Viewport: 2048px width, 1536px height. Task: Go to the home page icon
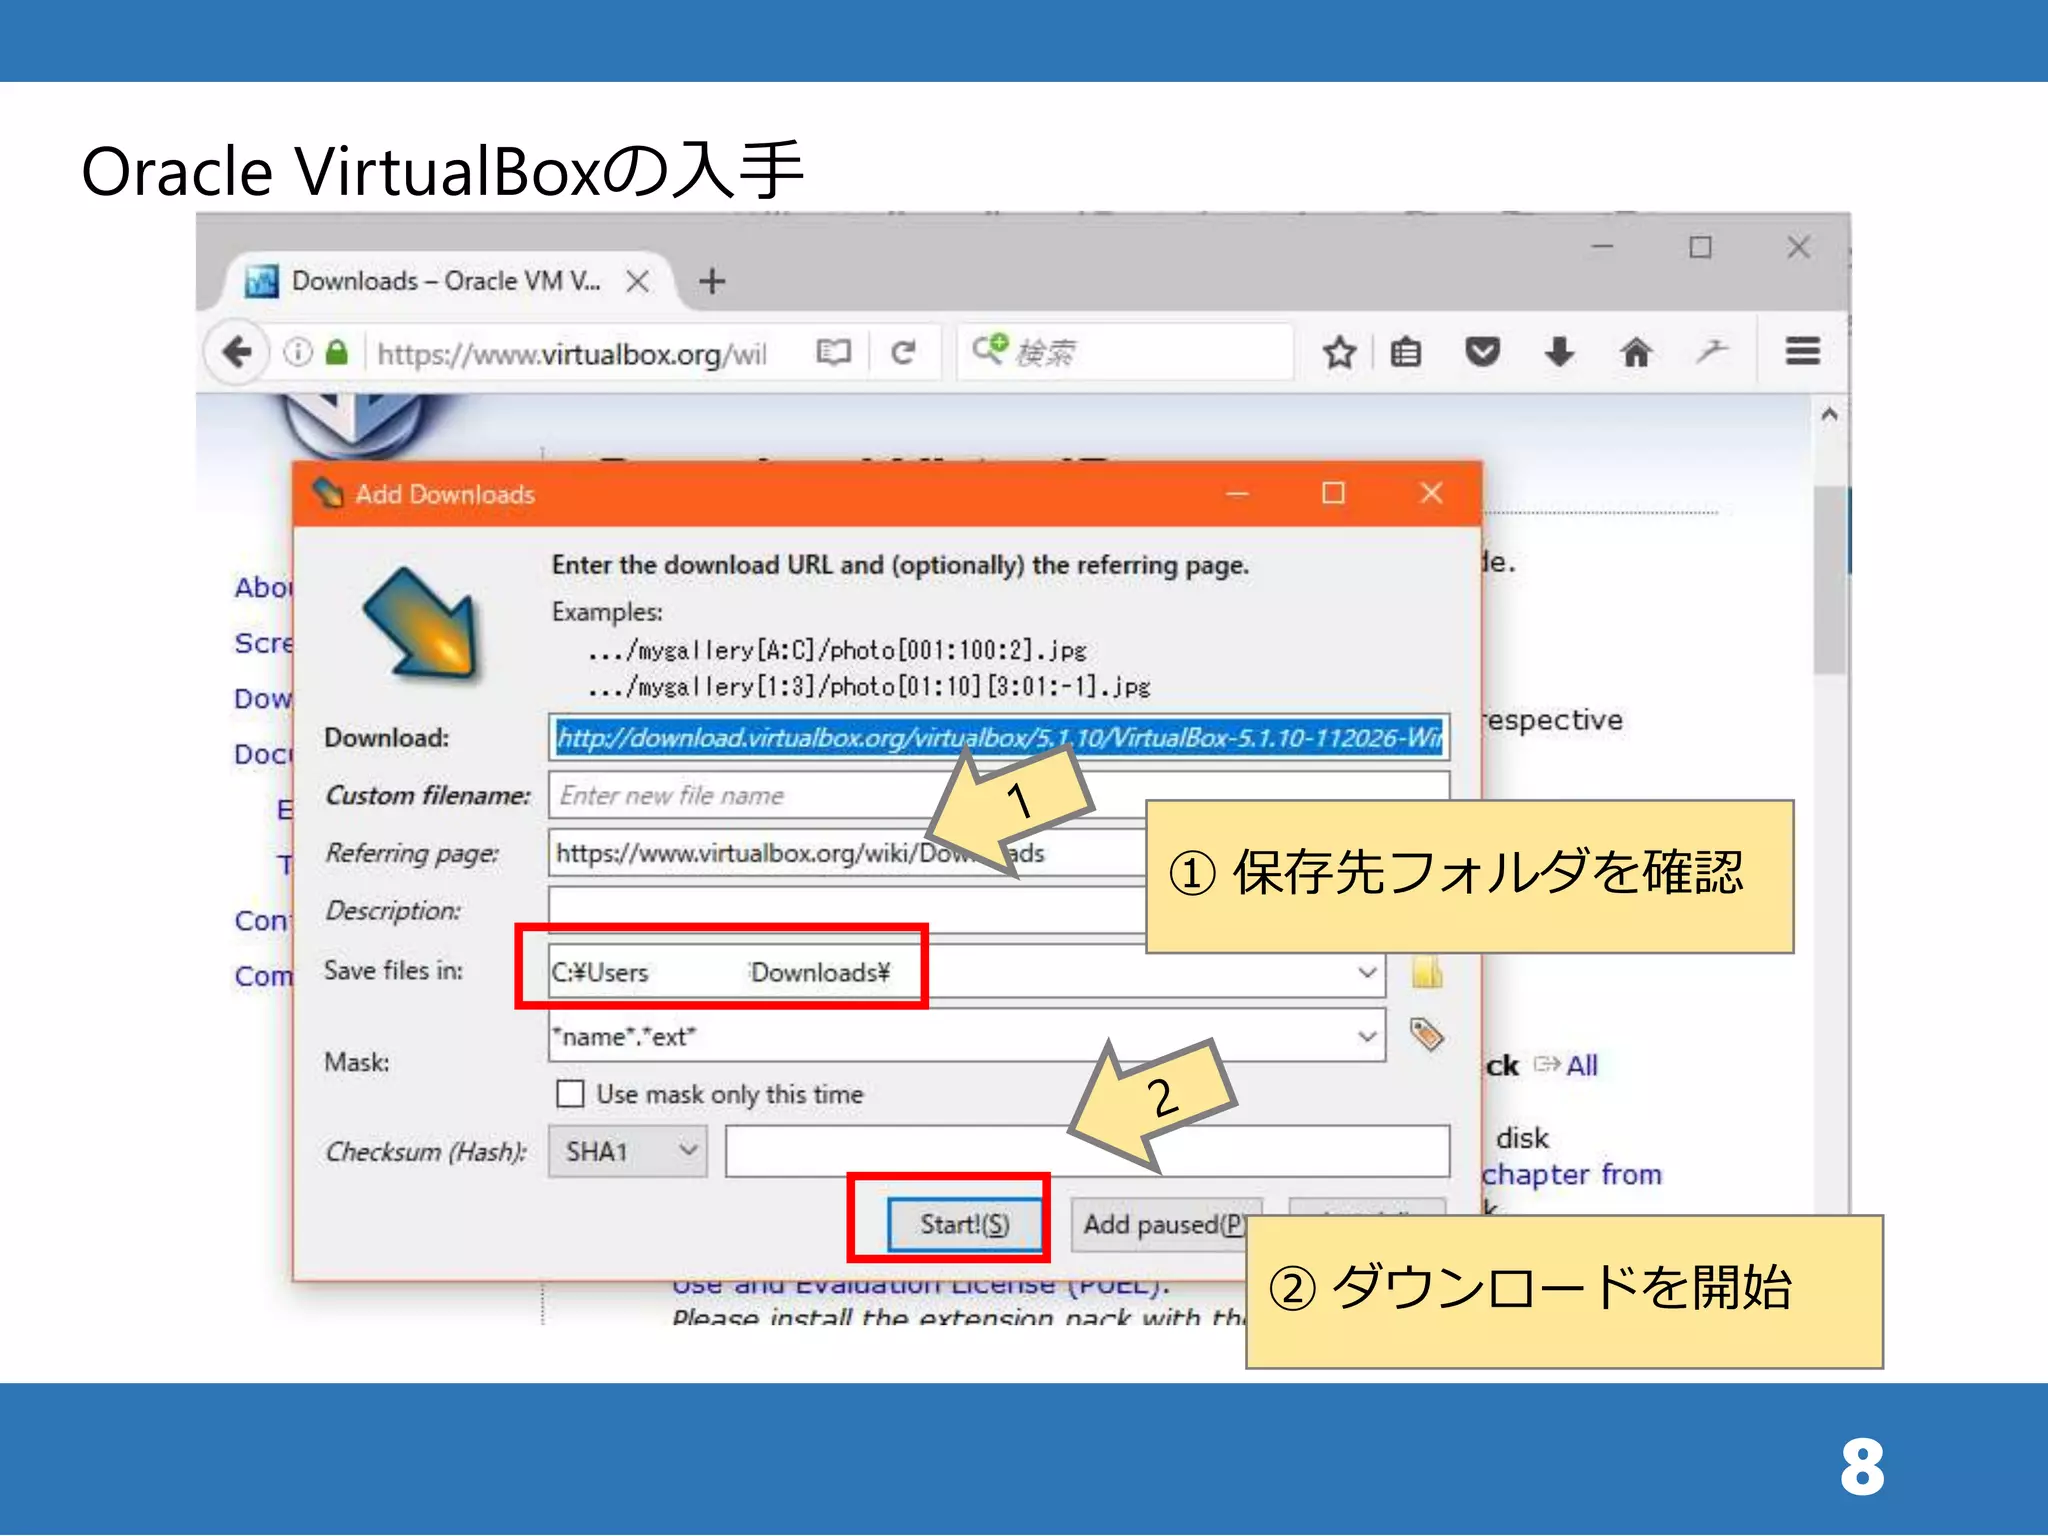point(1636,352)
